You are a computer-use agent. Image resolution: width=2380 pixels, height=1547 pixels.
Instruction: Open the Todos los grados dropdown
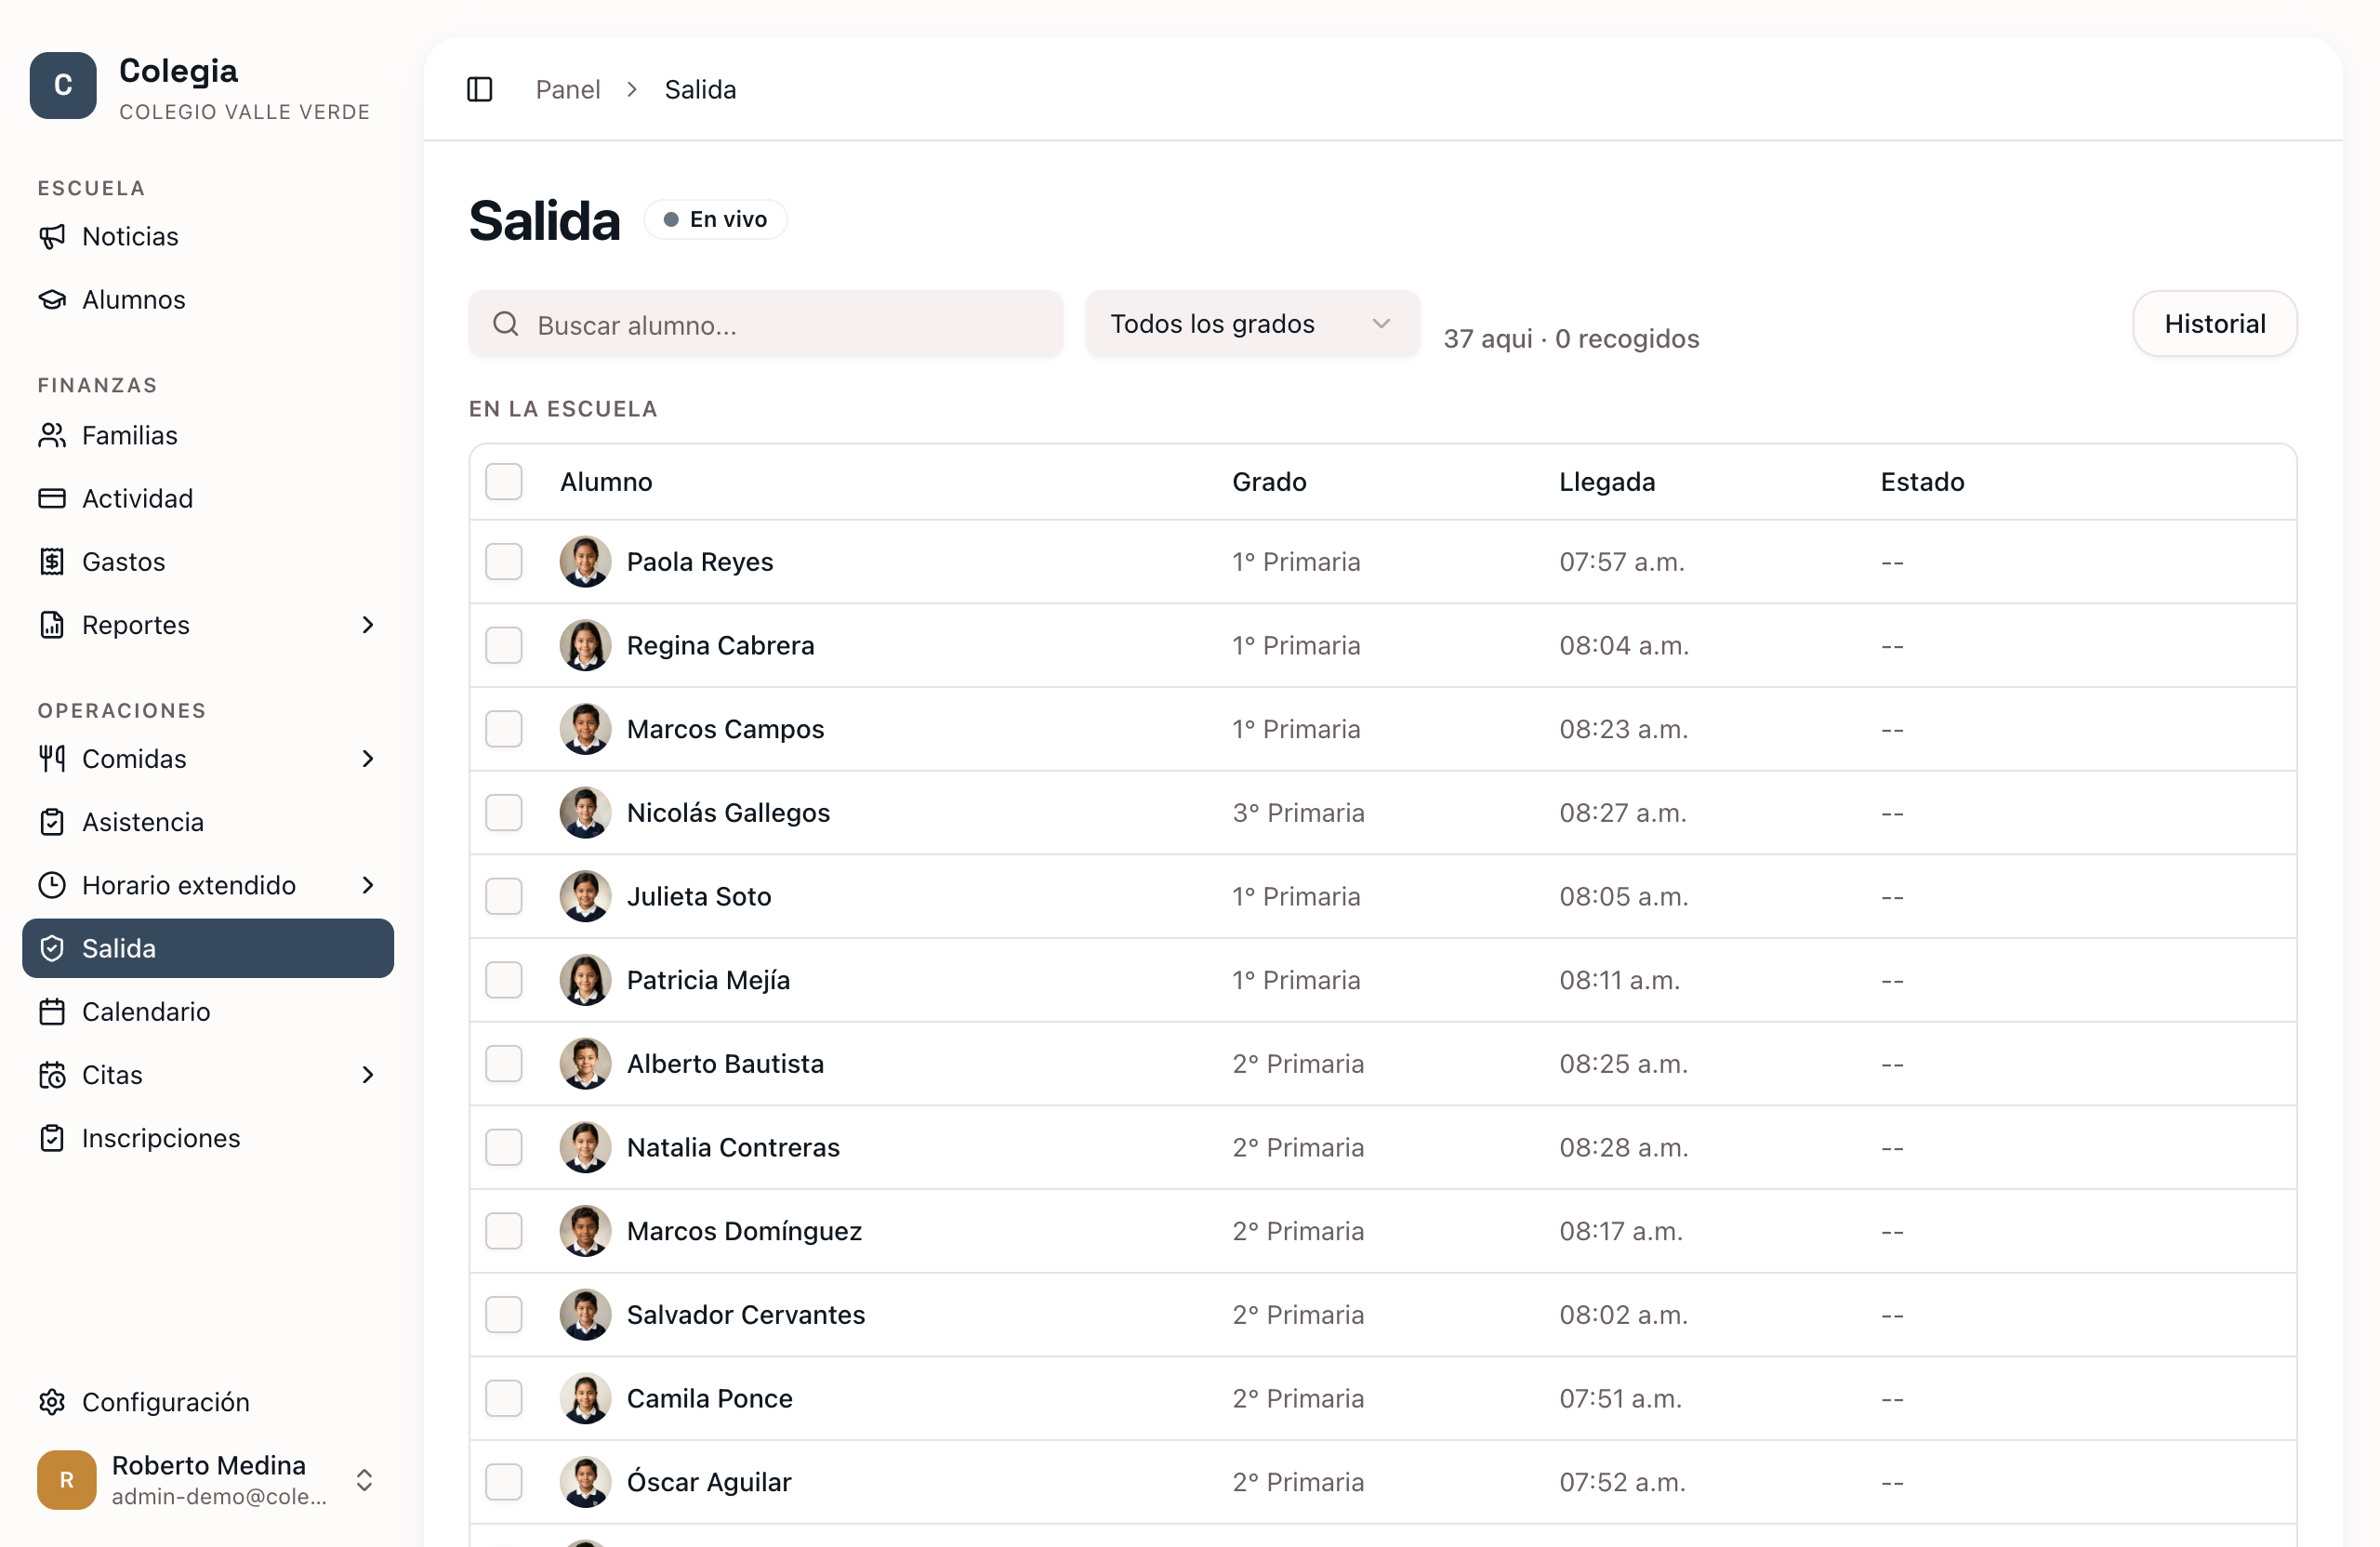pyautogui.click(x=1252, y=324)
